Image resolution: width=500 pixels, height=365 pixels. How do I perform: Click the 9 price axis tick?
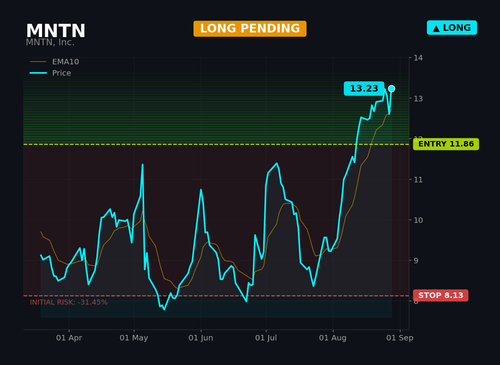pos(416,261)
